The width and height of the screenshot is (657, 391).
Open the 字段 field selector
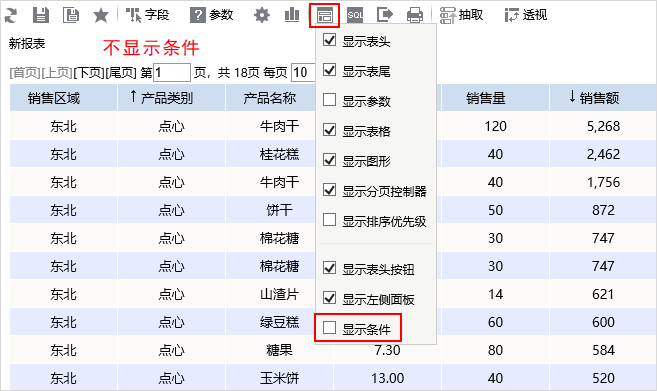(147, 15)
